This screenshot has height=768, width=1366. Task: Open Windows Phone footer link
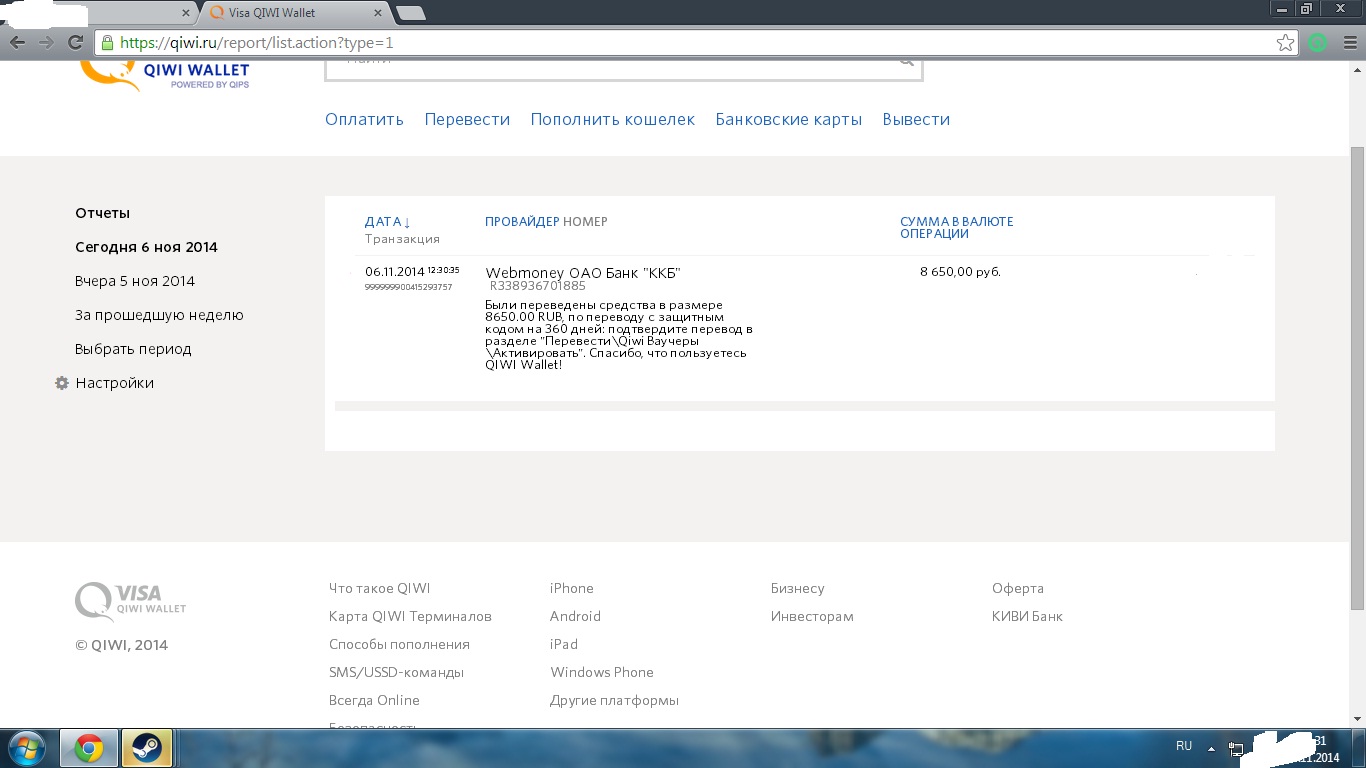click(602, 672)
